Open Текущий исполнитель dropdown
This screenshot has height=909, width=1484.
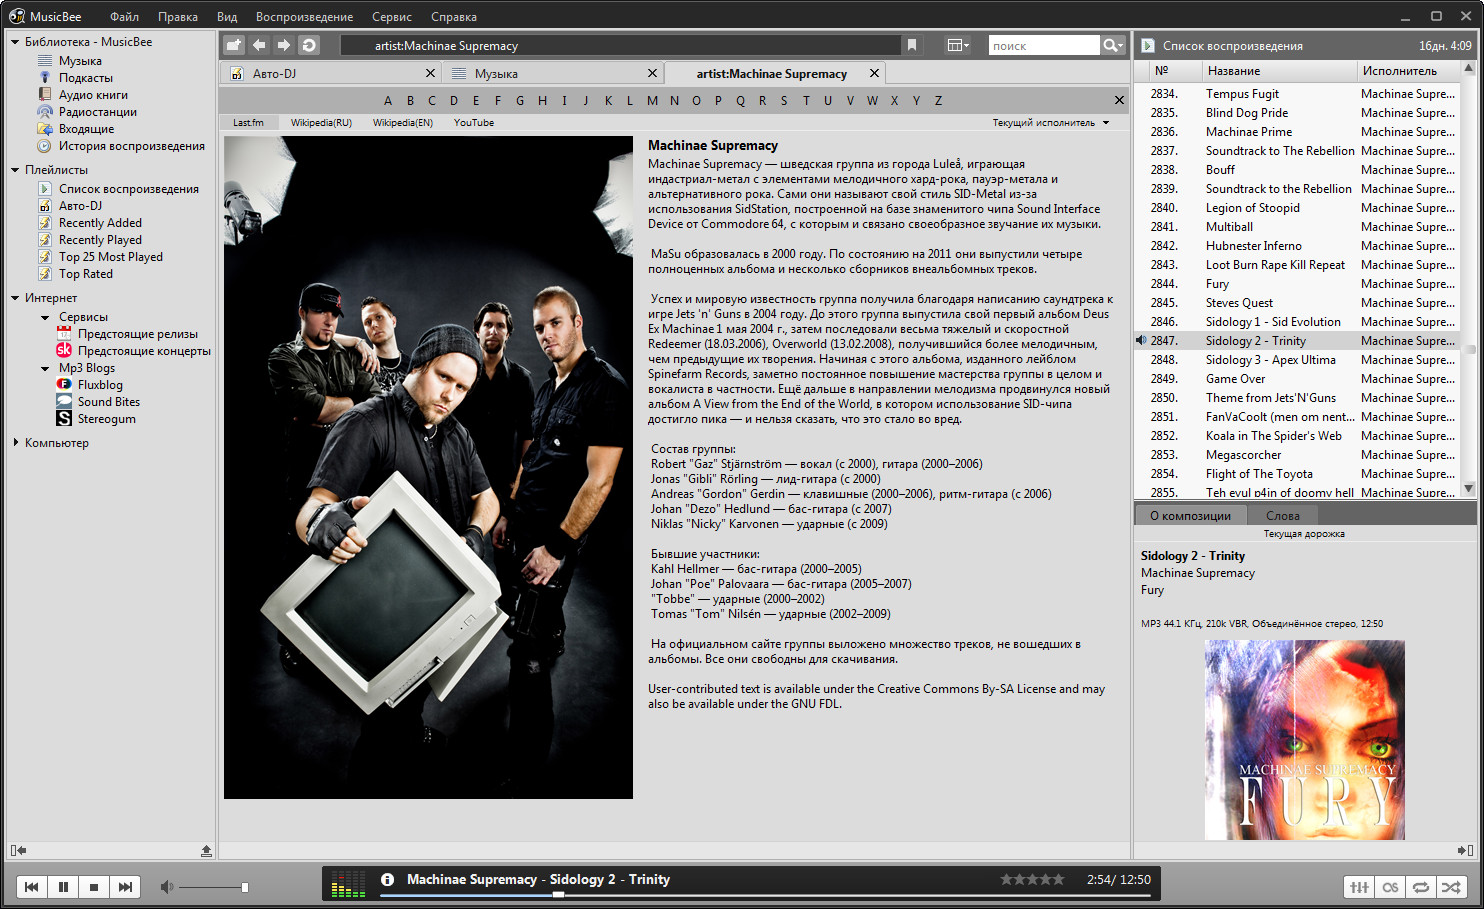1051,123
